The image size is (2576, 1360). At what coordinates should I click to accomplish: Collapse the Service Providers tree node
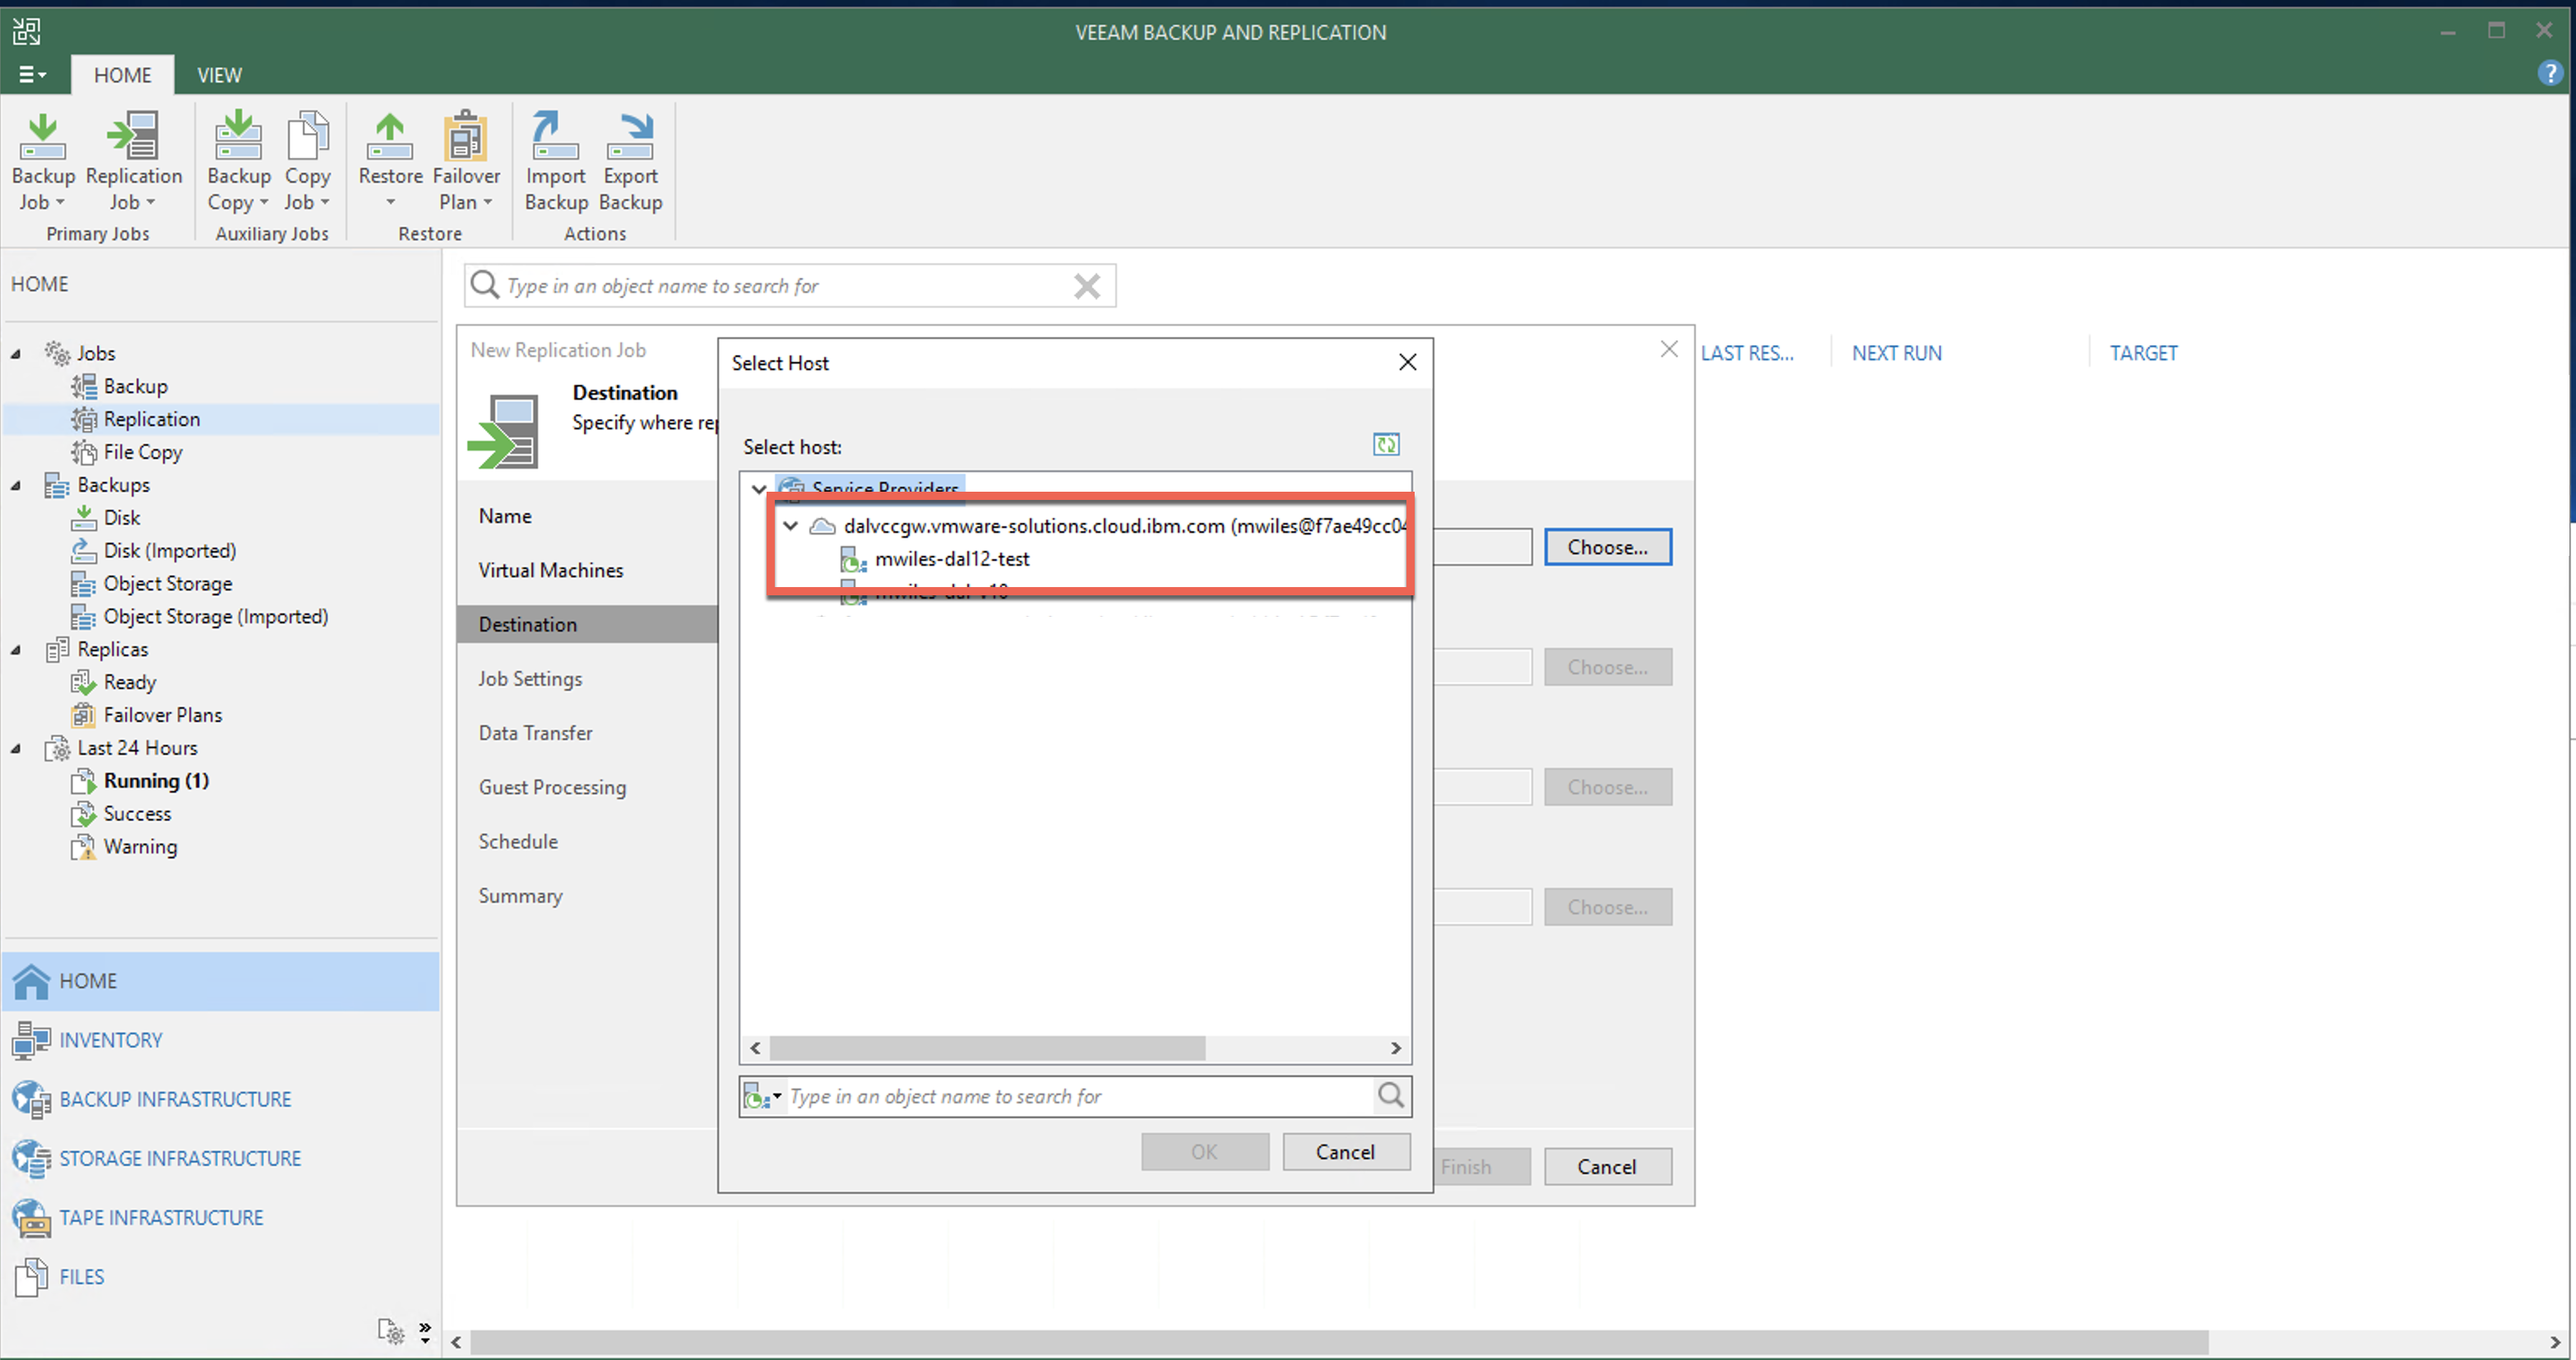(x=759, y=489)
